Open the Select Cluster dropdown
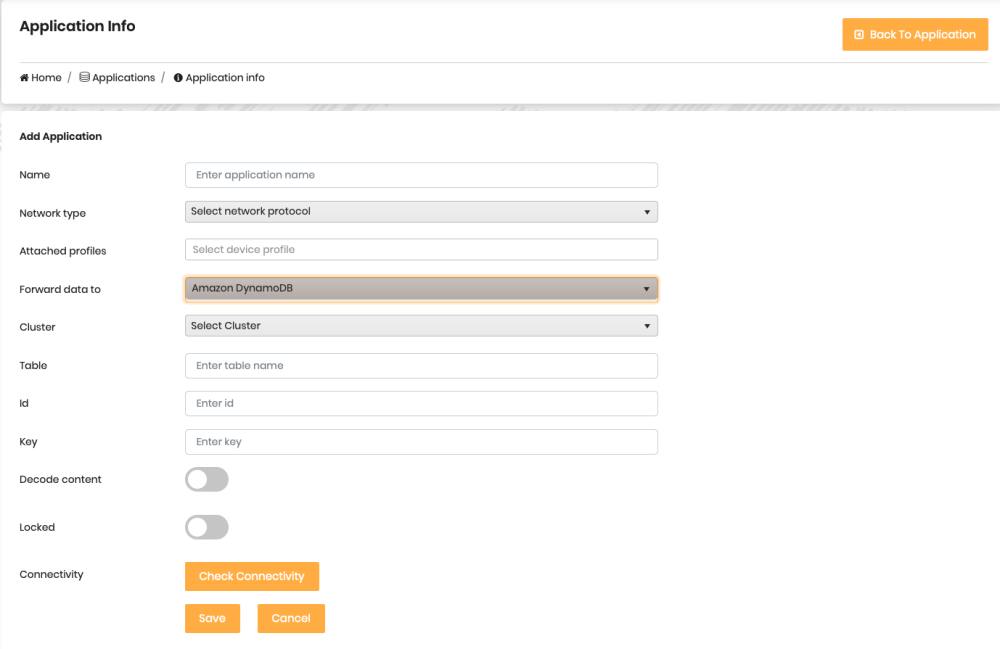1000x649 pixels. (x=421, y=326)
